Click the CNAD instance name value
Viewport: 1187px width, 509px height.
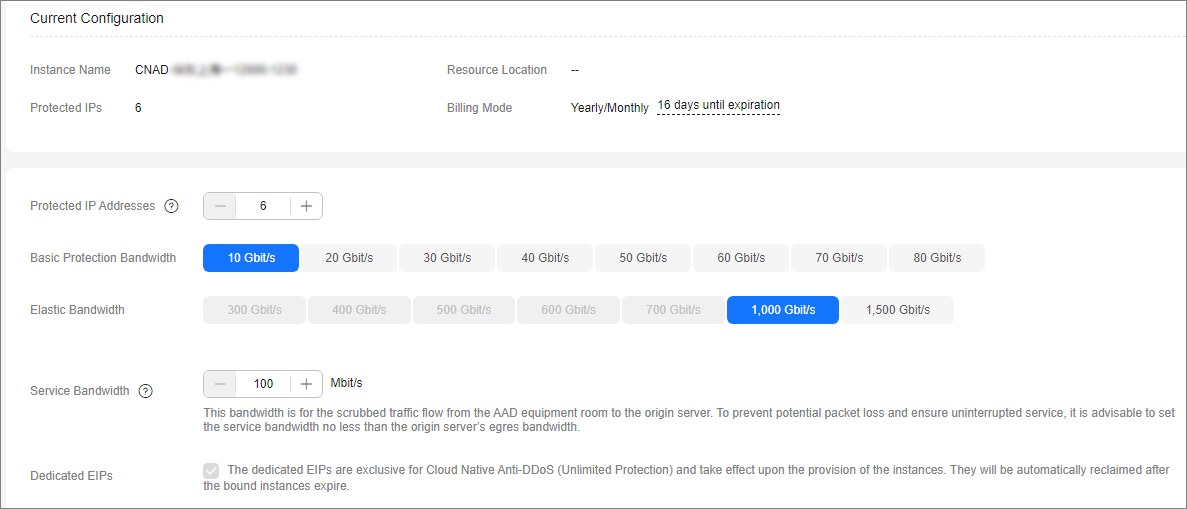pyautogui.click(x=216, y=70)
